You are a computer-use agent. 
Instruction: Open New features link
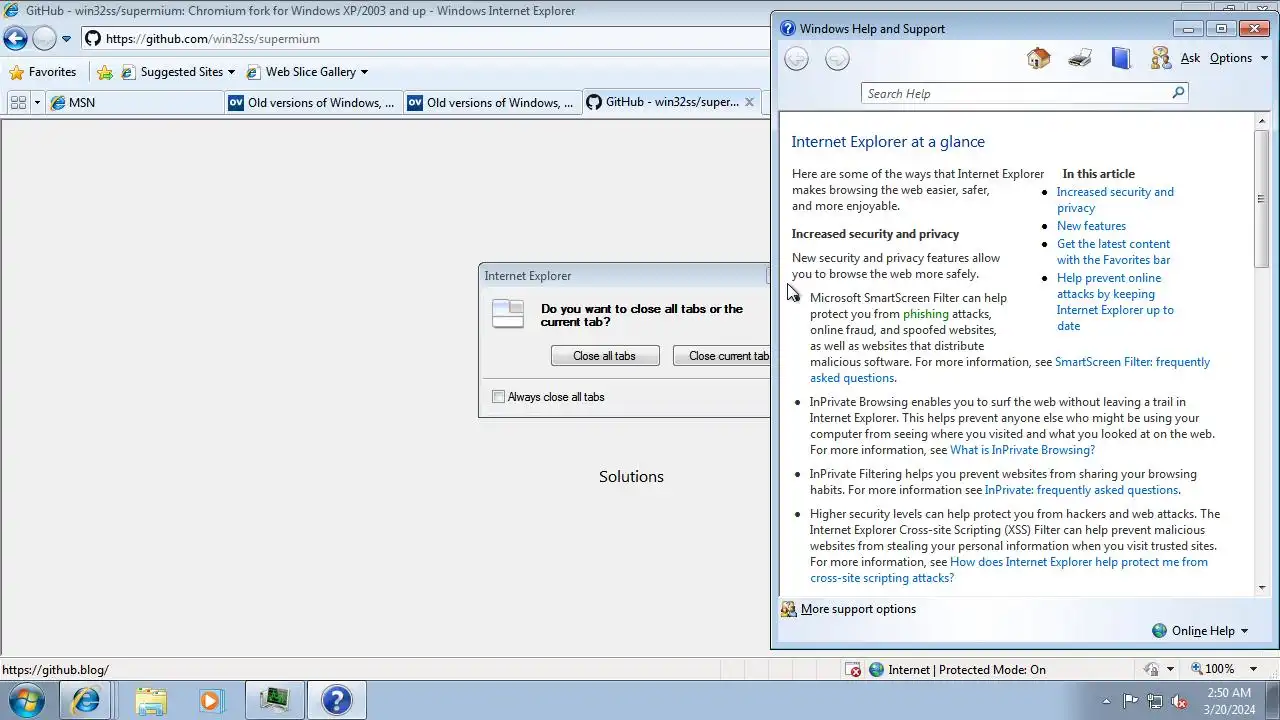[1091, 226]
